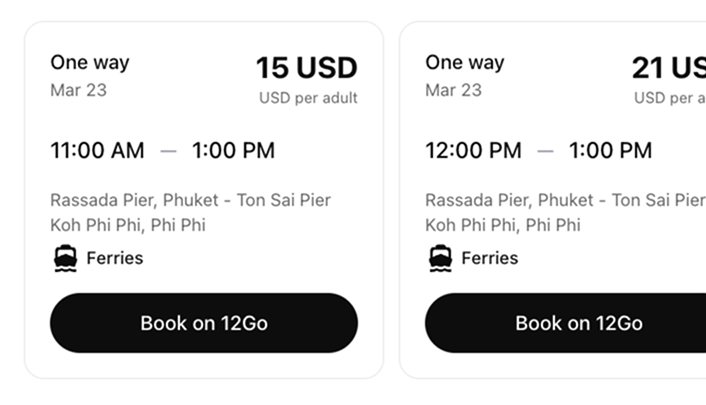Click the Mar 23 date in first card

[x=78, y=90]
